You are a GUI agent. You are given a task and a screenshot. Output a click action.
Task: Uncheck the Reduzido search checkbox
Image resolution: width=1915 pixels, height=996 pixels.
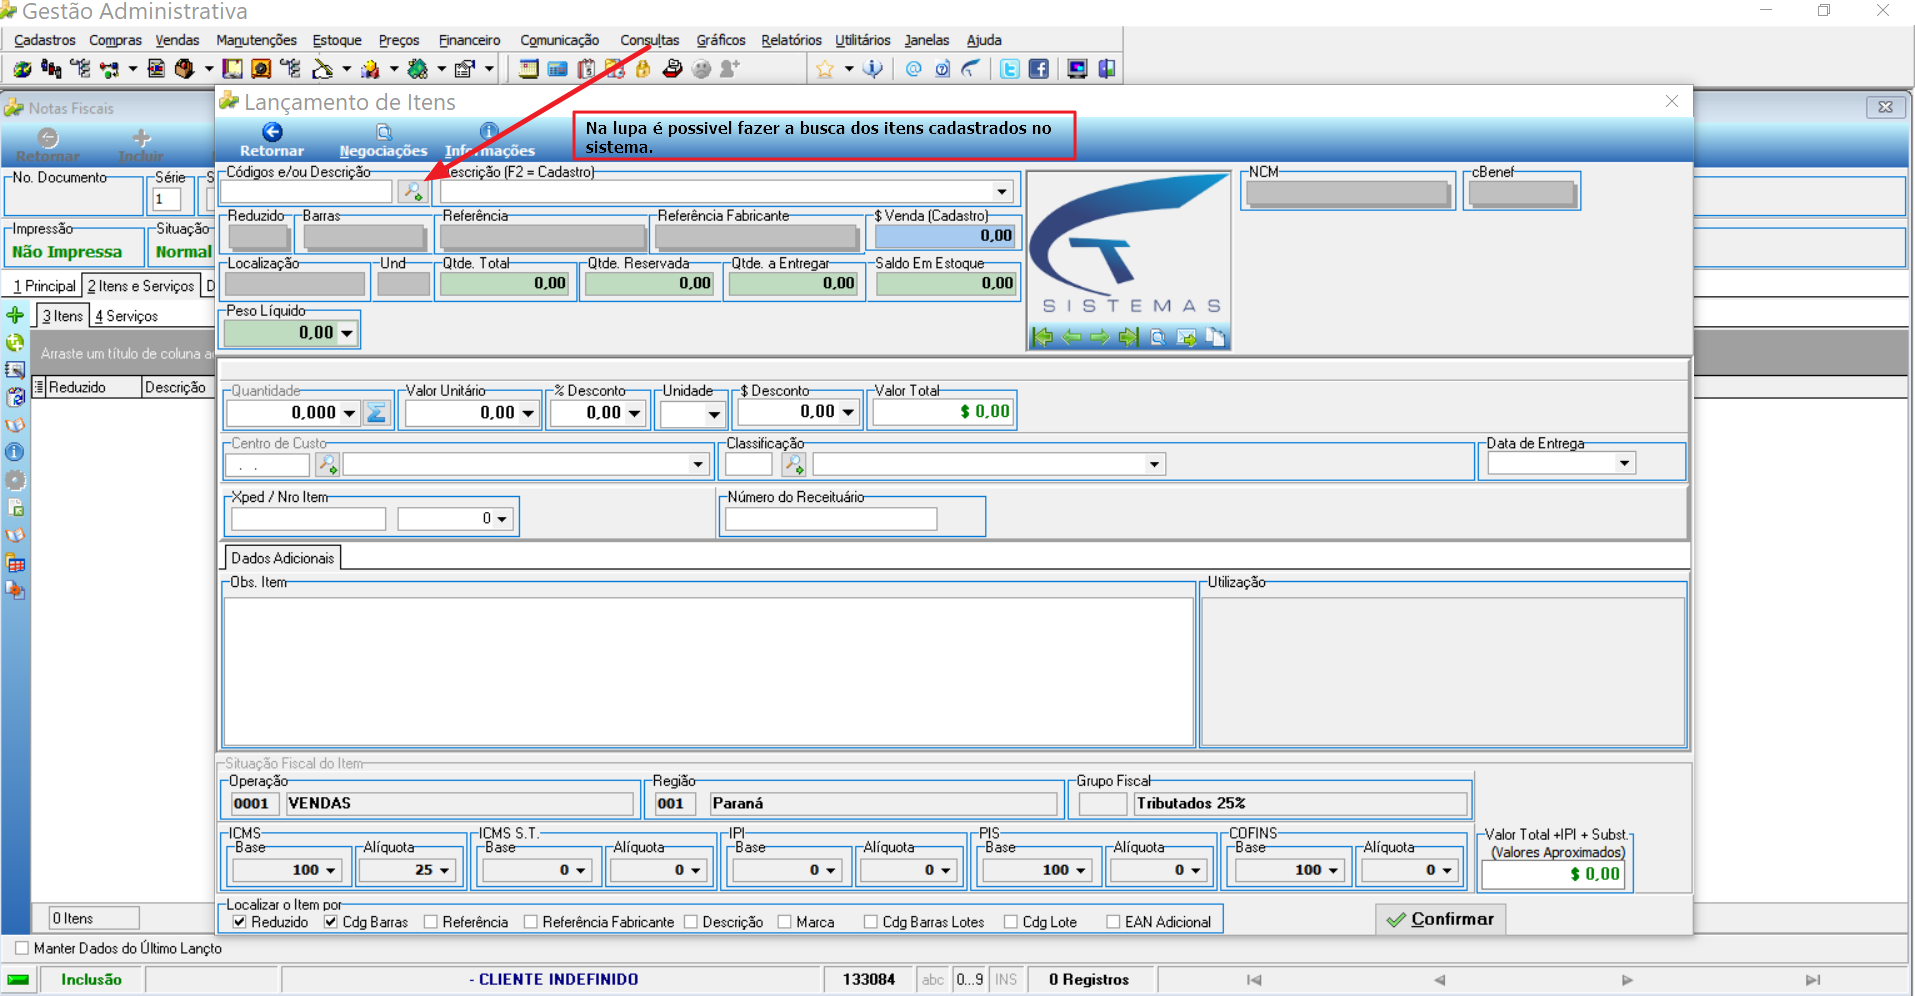coord(239,922)
